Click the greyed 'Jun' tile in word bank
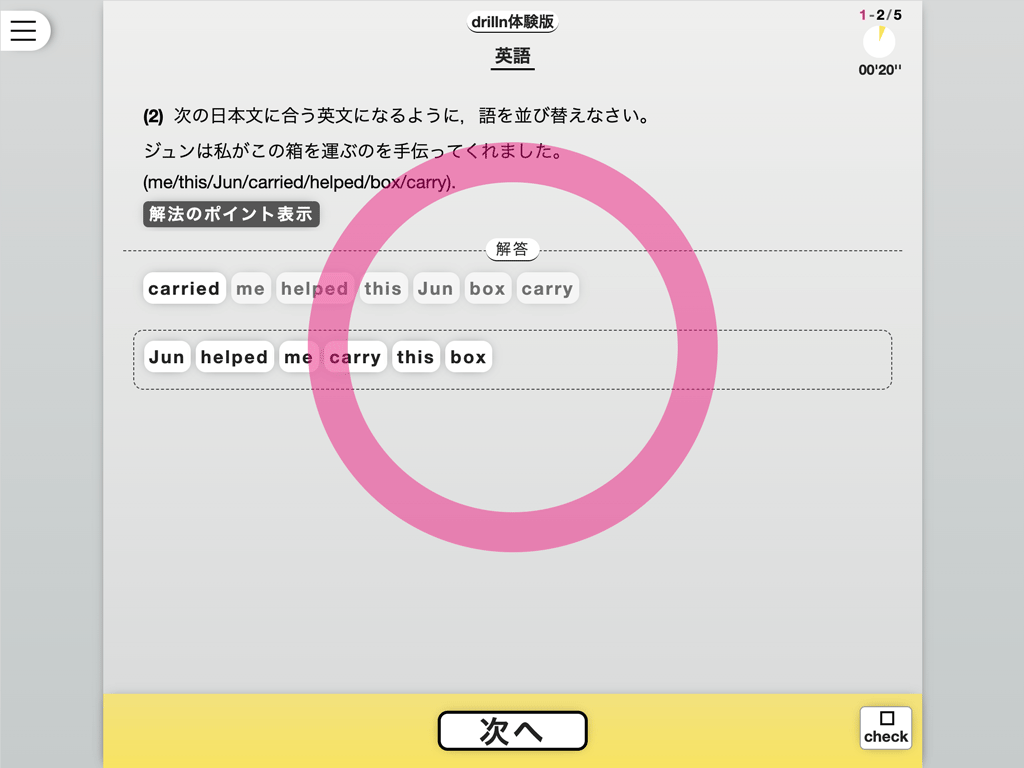The width and height of the screenshot is (1024, 768). [x=435, y=289]
